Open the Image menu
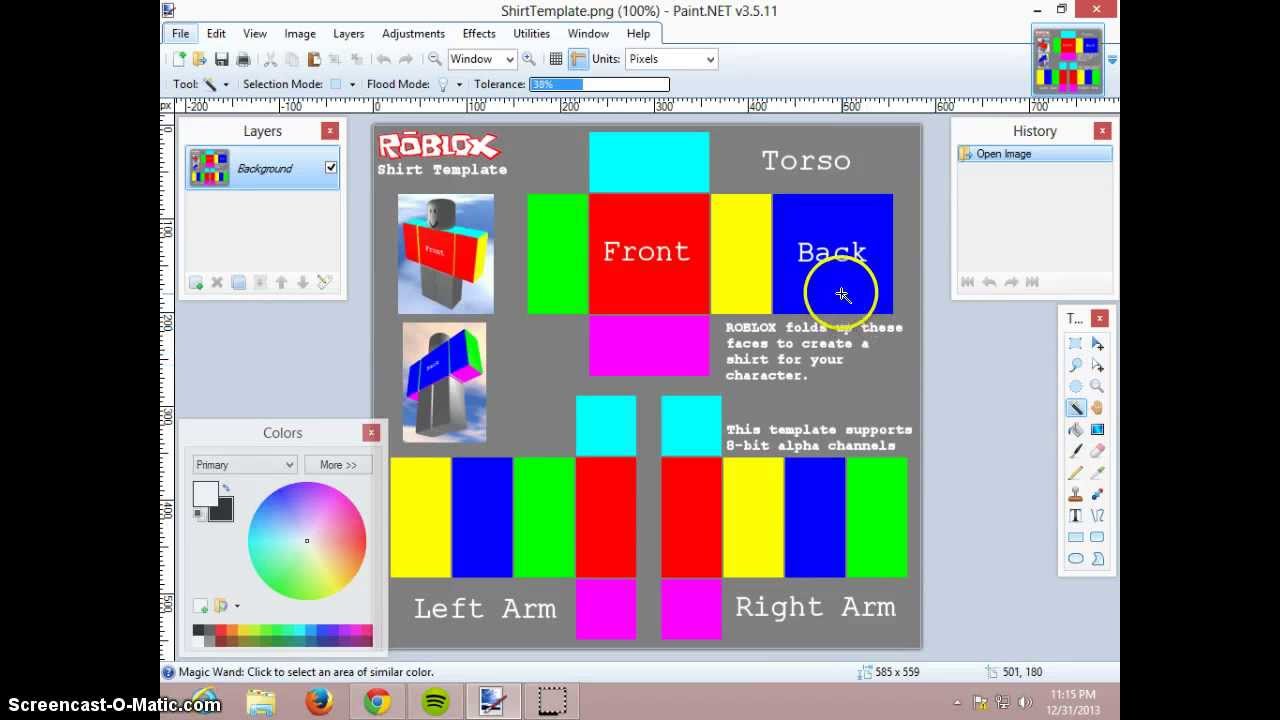The width and height of the screenshot is (1280, 720). 300,34
